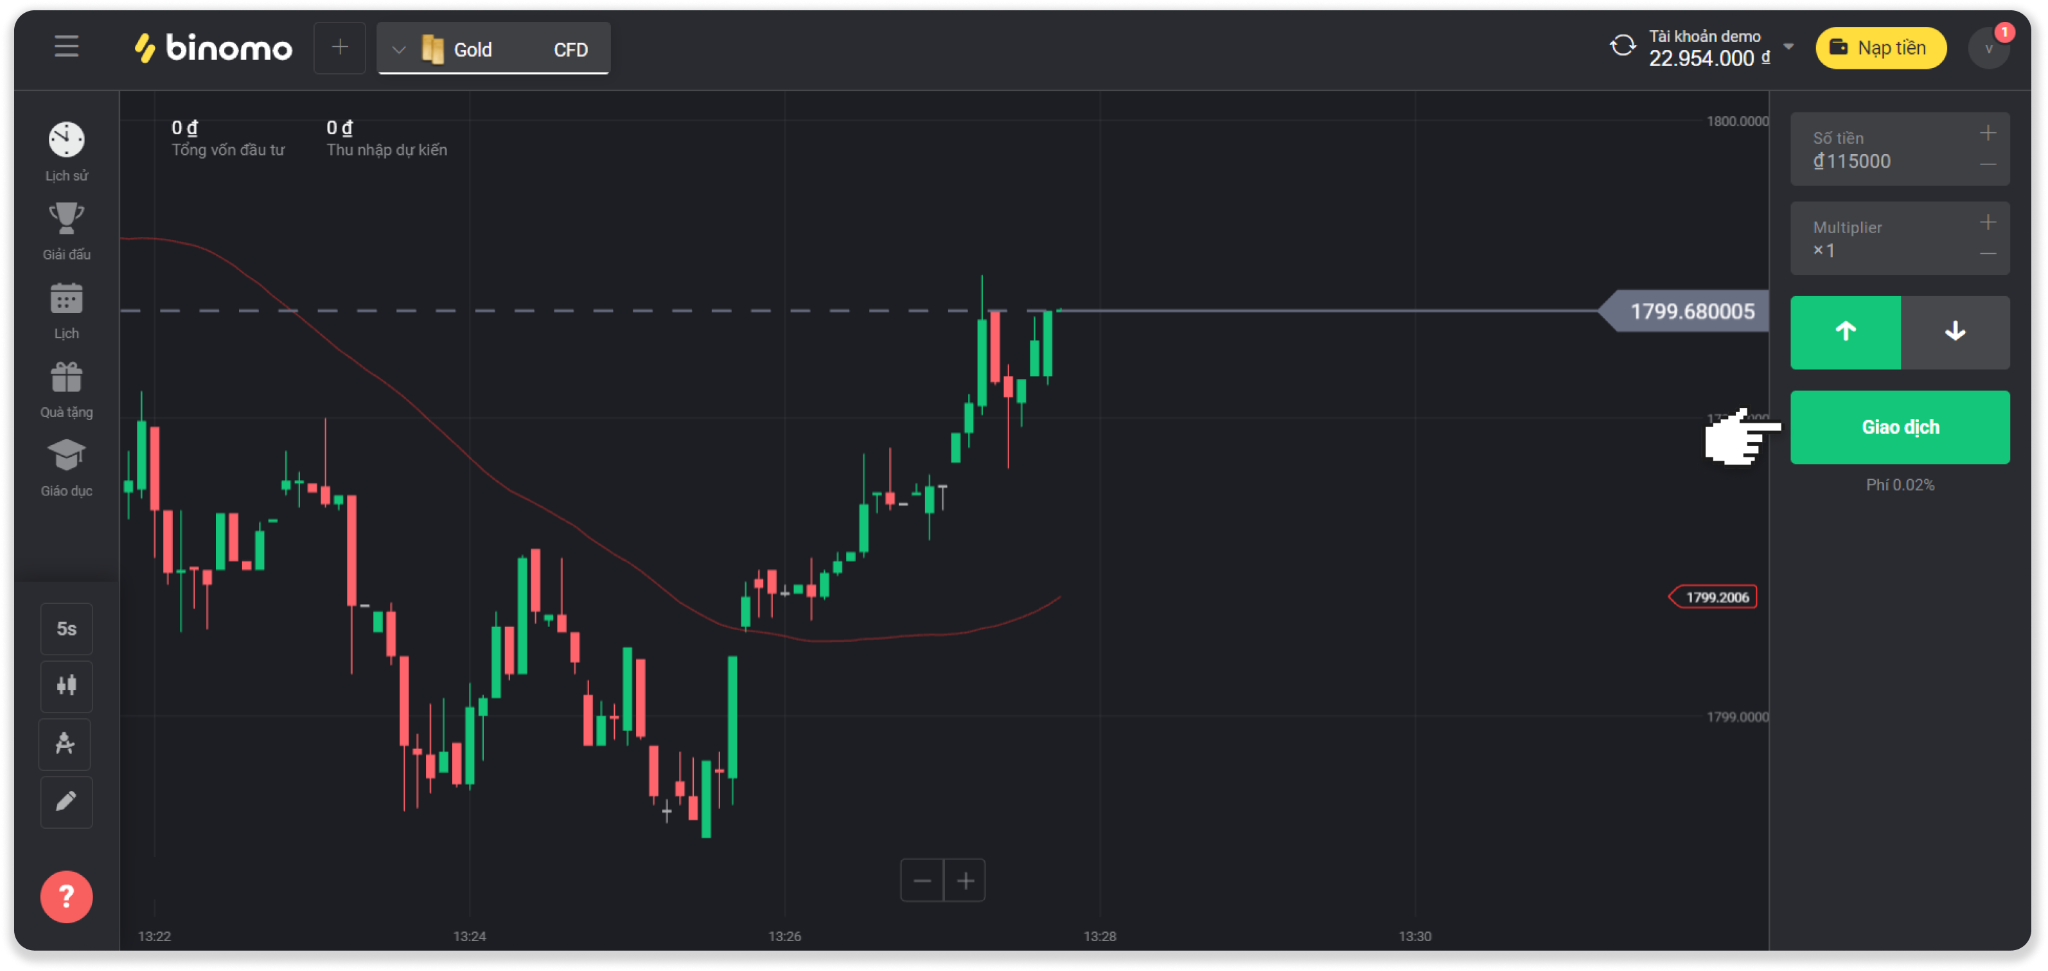The width and height of the screenshot is (2048, 971).
Task: Select the green up direction arrow
Action: [x=1845, y=332]
